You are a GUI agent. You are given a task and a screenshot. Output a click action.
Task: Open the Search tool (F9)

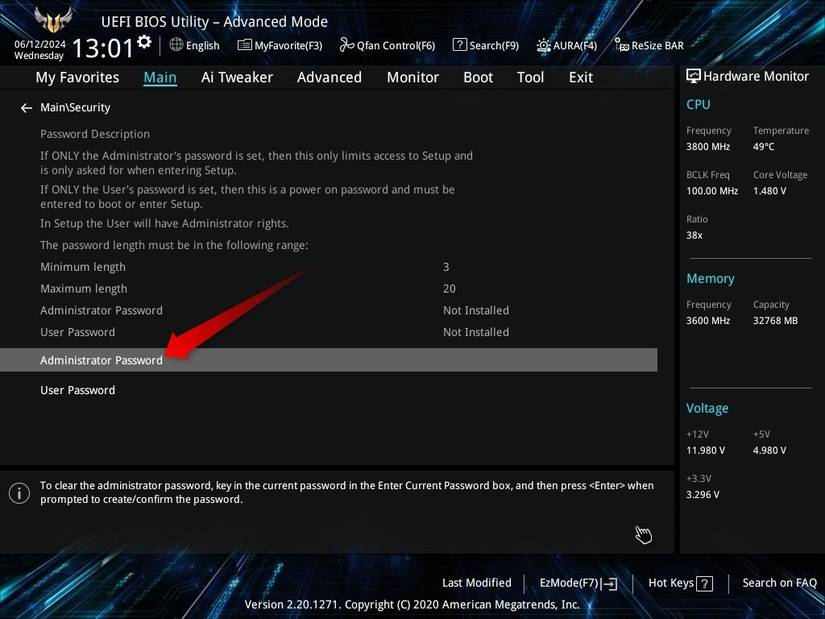click(487, 45)
